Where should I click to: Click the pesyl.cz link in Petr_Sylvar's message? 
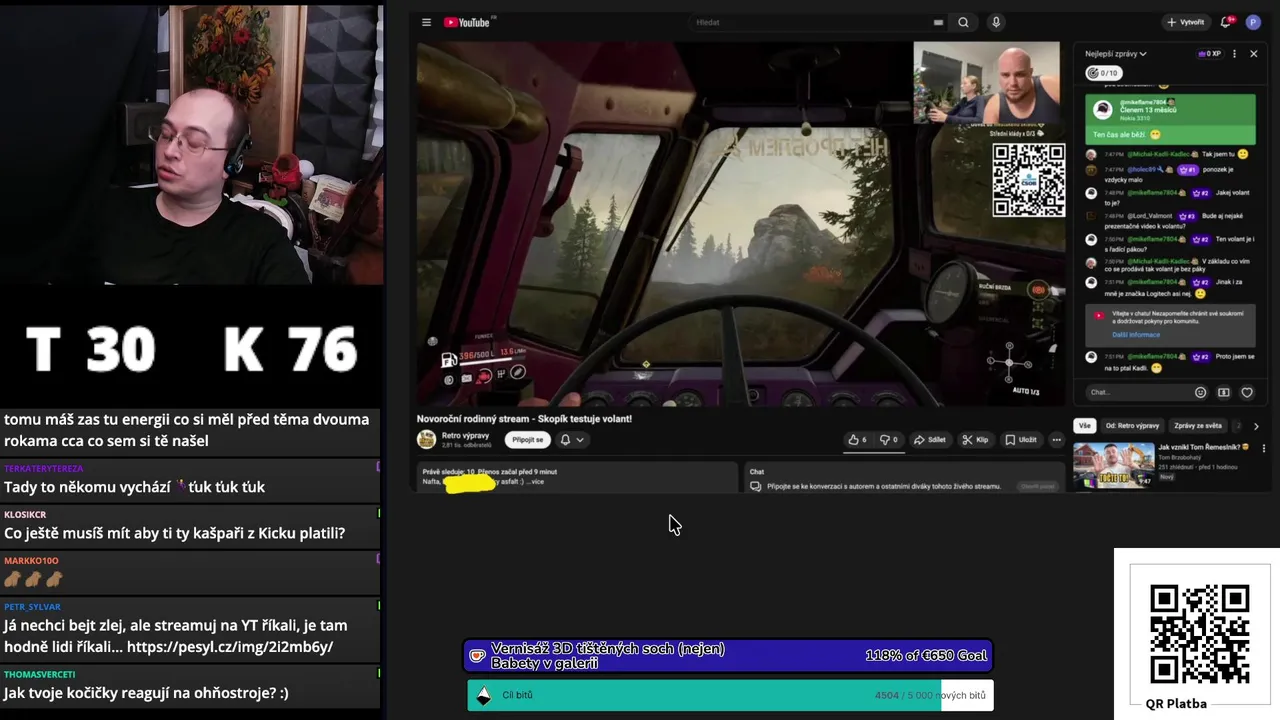point(230,647)
